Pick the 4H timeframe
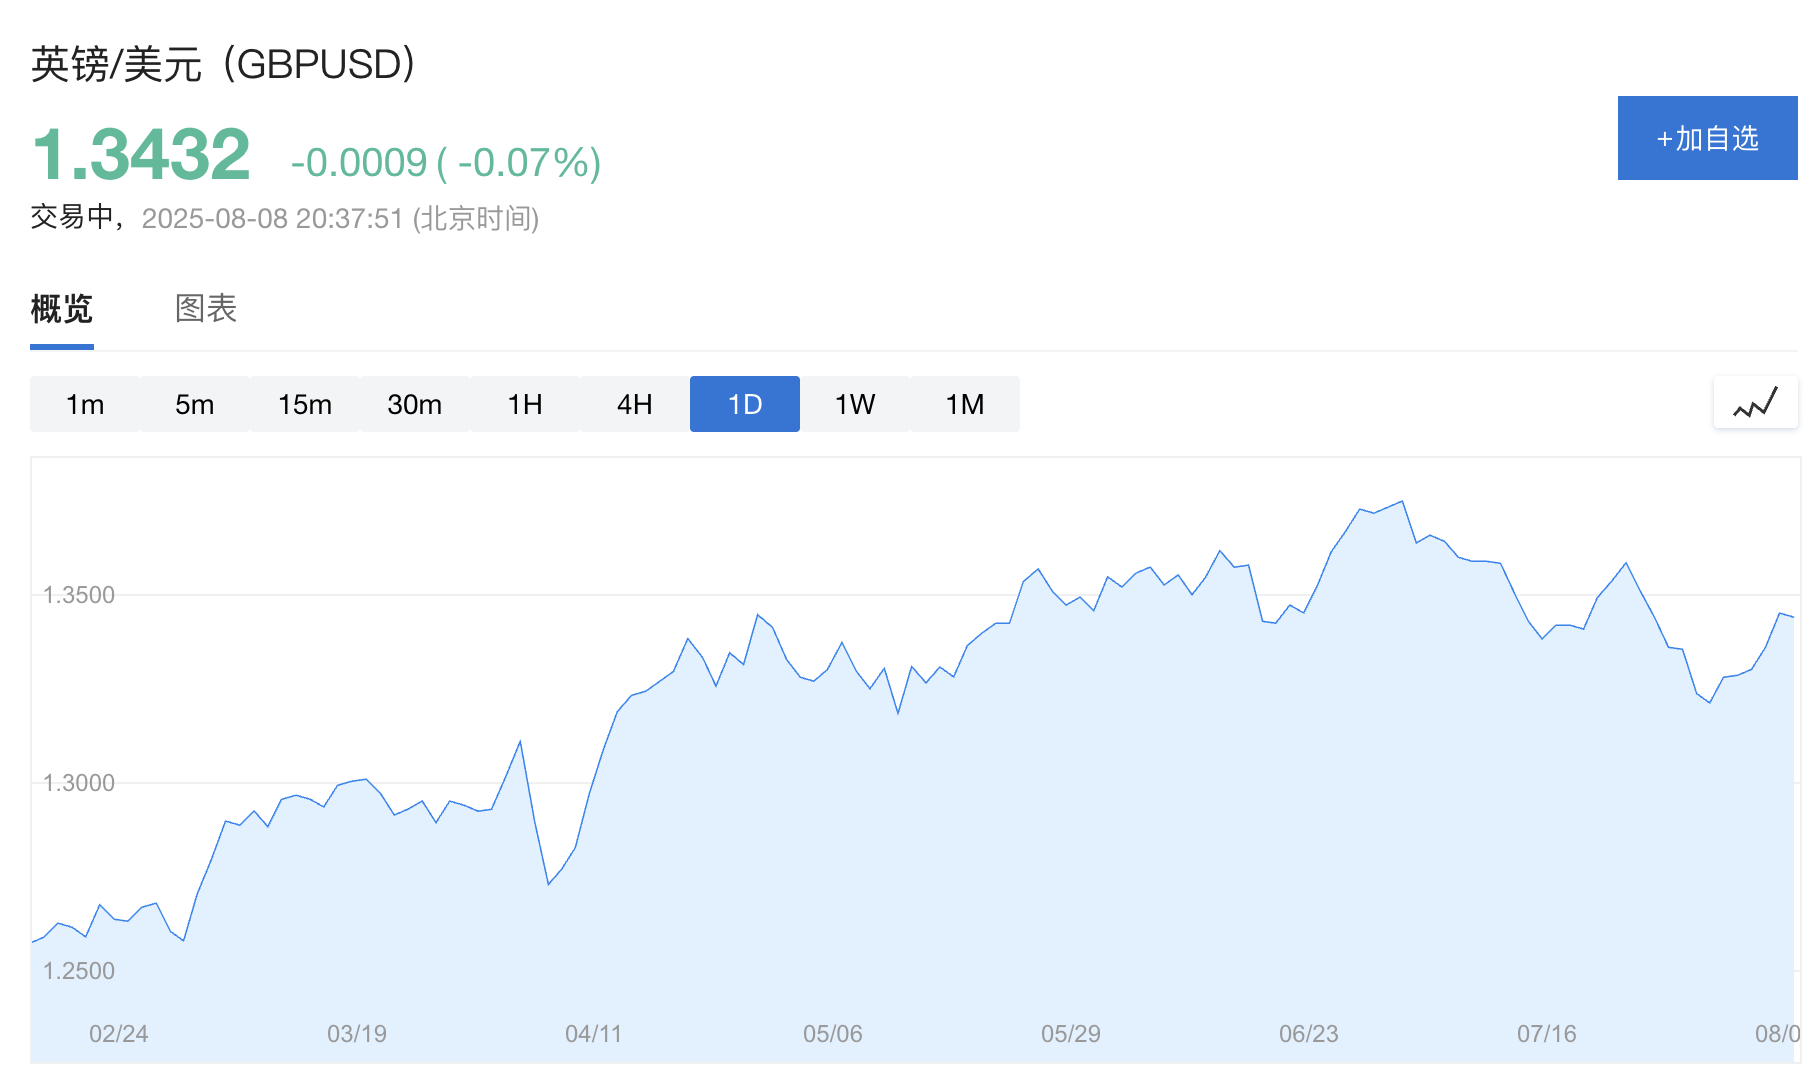 [635, 404]
